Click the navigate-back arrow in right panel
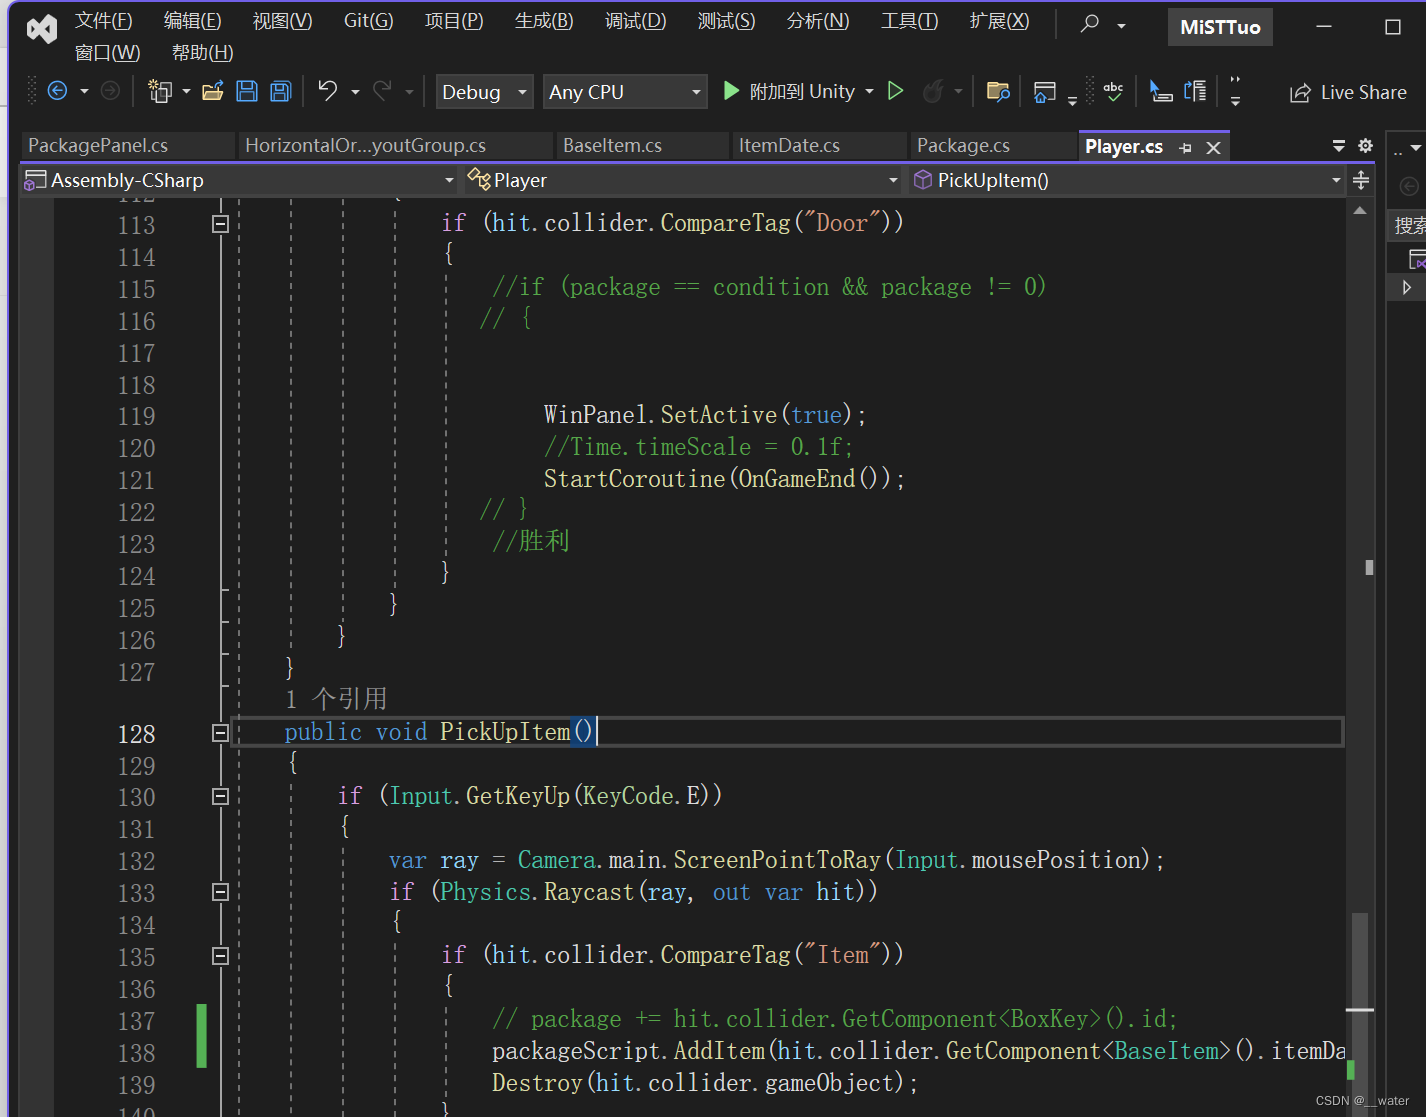 pos(1409,186)
